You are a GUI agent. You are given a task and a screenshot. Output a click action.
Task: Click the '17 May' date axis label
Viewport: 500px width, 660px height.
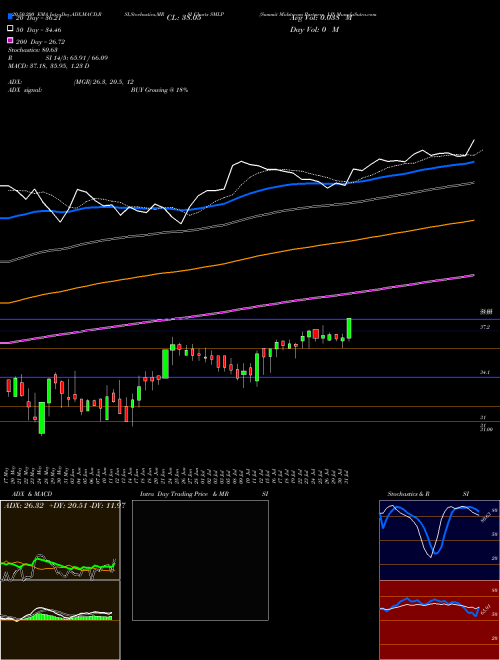pyautogui.click(x=8, y=475)
